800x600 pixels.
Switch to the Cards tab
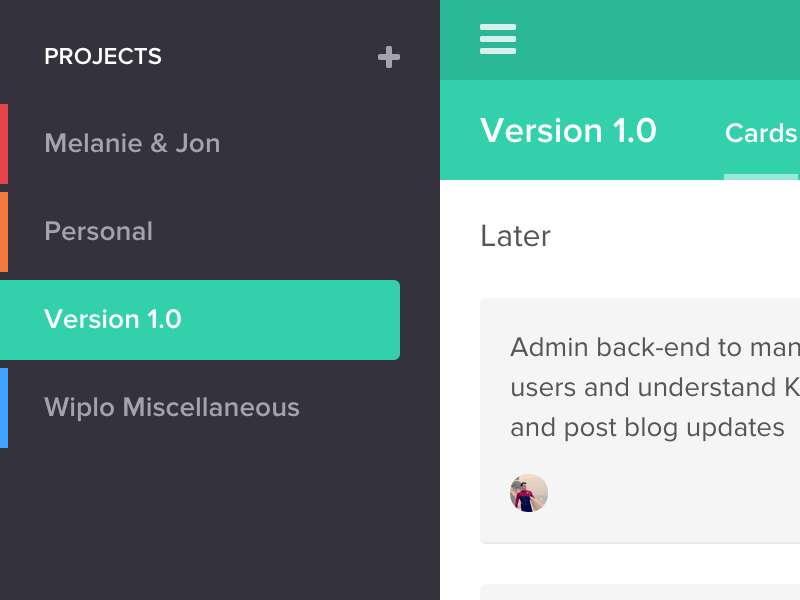[x=761, y=134]
